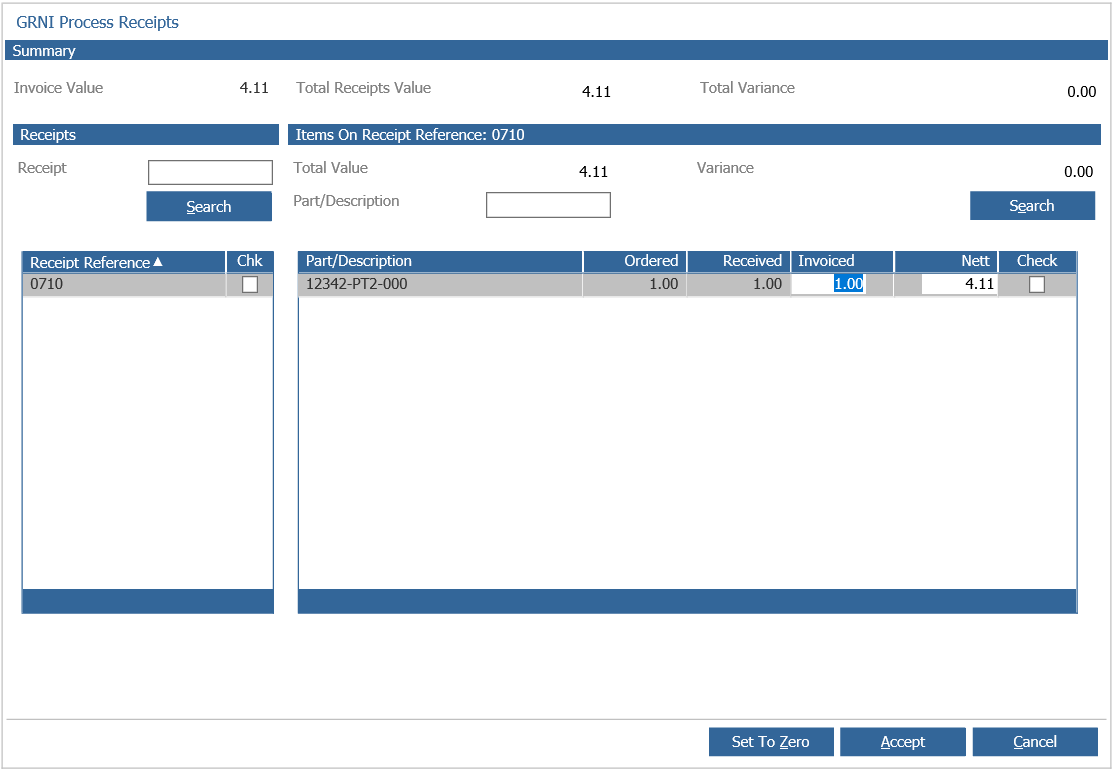The height and width of the screenshot is (769, 1114).
Task: Click the Set To Zero button
Action: 770,741
